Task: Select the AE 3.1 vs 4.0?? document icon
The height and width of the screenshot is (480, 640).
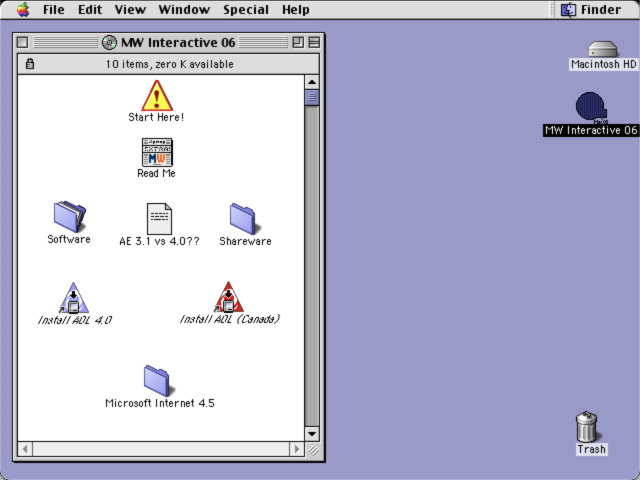Action: [159, 219]
